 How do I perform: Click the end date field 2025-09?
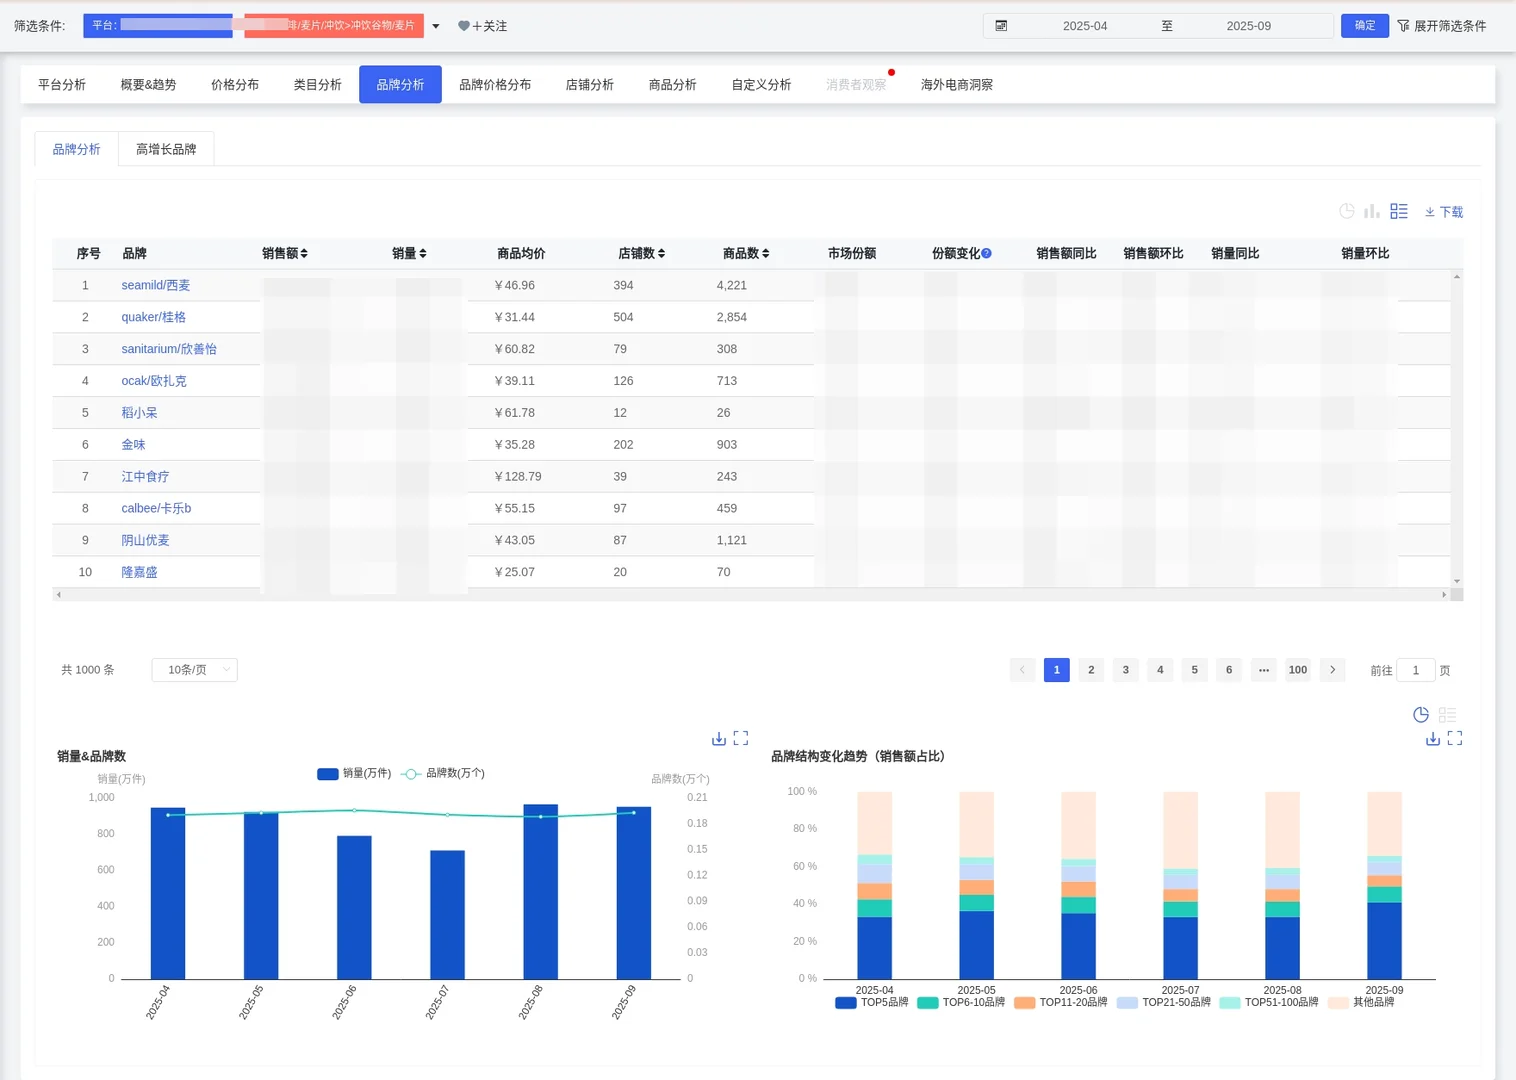pos(1249,26)
